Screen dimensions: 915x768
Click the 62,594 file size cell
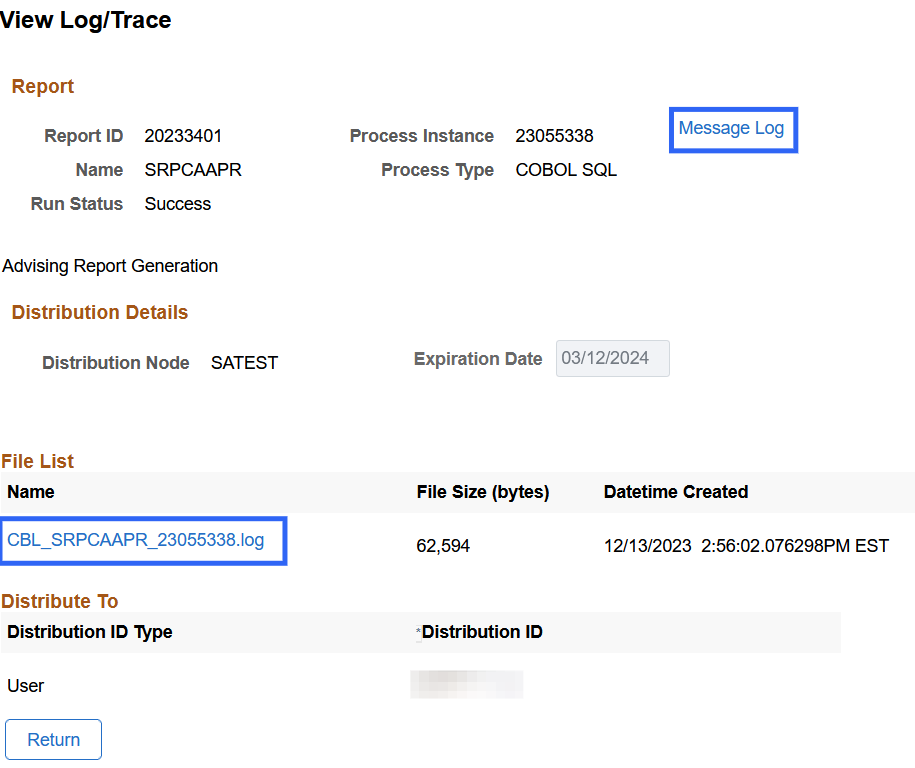443,546
